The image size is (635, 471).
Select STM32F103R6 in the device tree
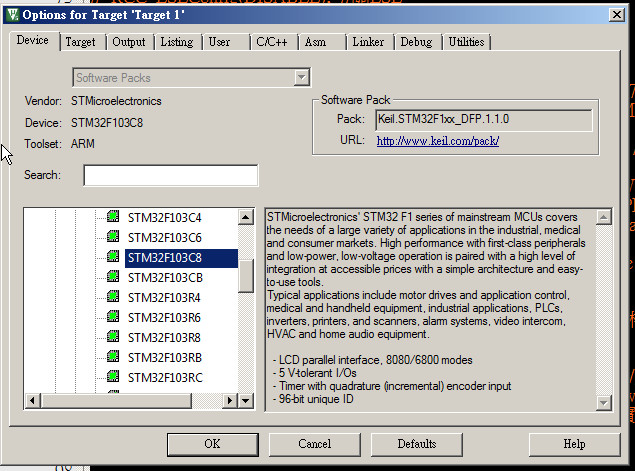pos(164,318)
